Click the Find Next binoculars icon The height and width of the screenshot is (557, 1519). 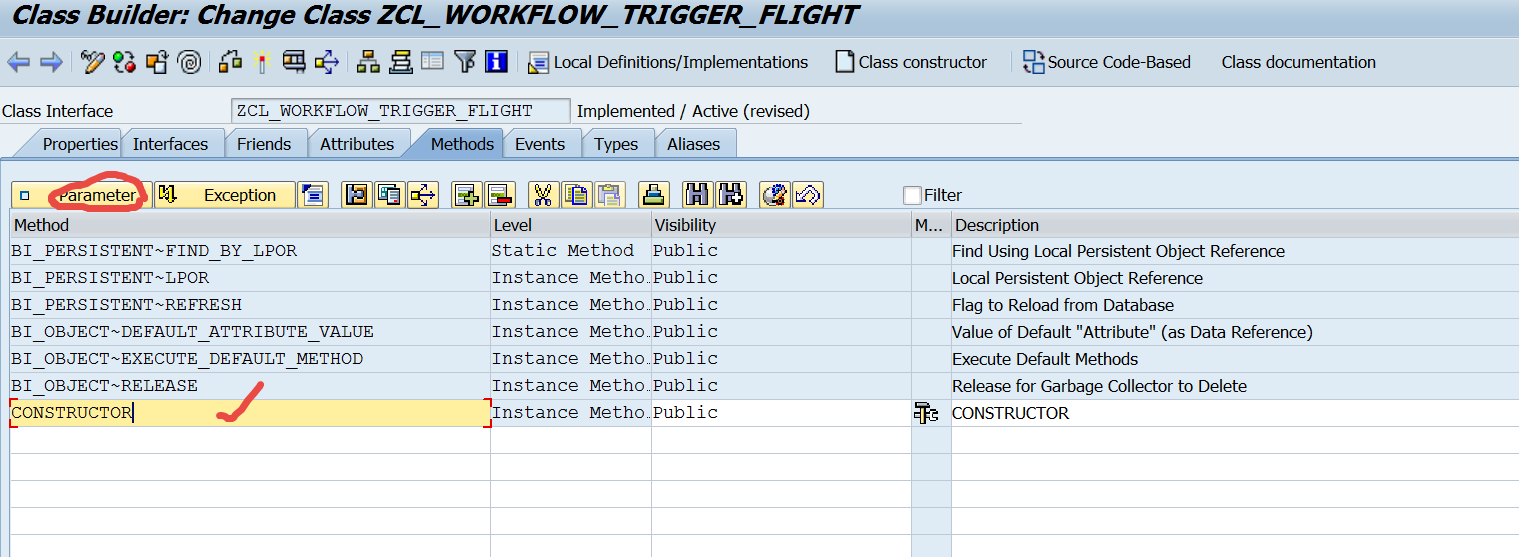pyautogui.click(x=730, y=195)
